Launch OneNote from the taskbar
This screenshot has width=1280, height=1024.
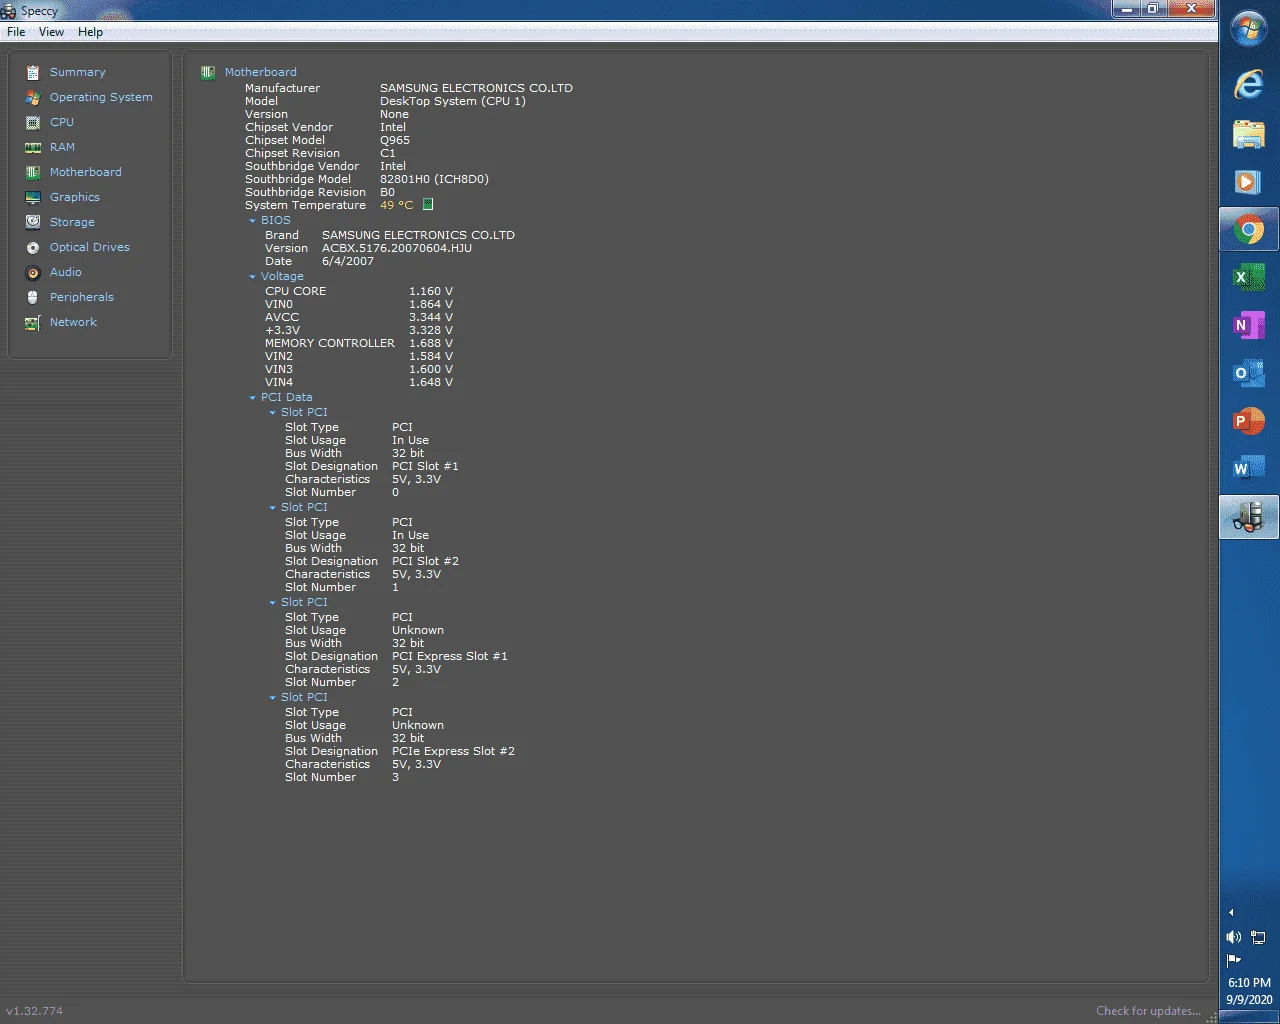point(1249,325)
